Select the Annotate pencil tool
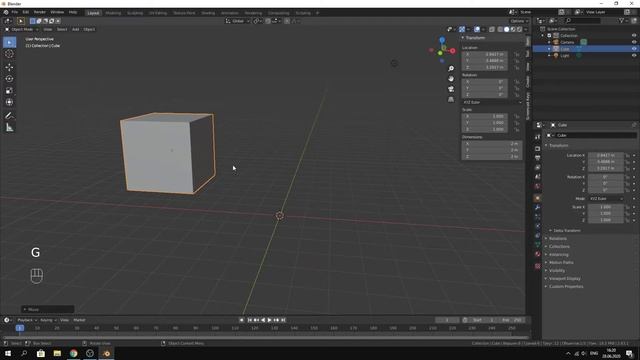 tap(9, 116)
